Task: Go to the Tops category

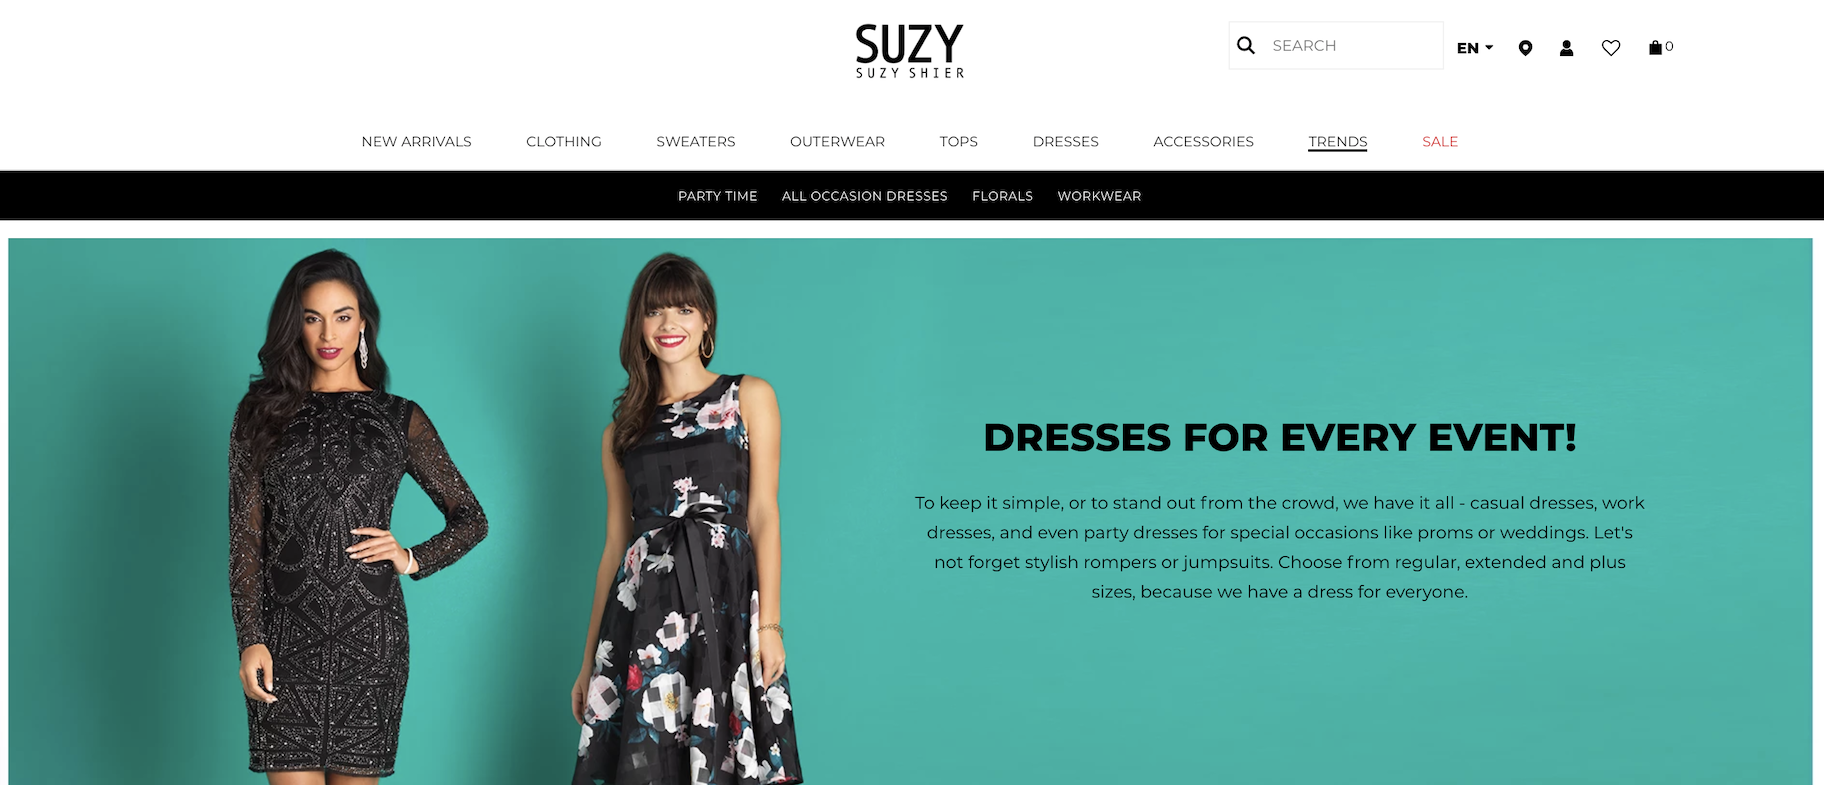Action: (x=958, y=142)
